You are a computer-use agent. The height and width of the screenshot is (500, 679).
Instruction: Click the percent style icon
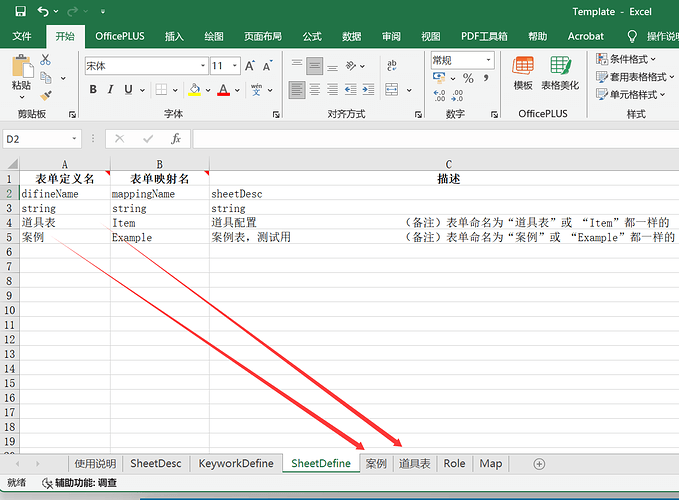(x=468, y=78)
